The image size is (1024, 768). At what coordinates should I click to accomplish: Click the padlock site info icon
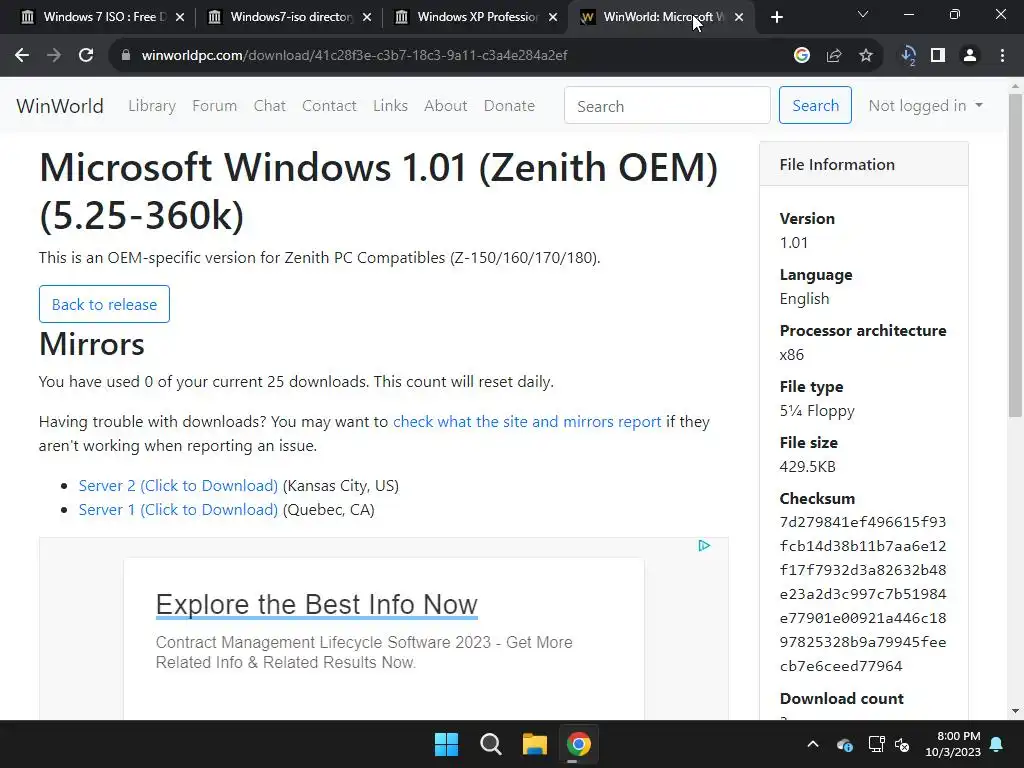[x=126, y=56]
